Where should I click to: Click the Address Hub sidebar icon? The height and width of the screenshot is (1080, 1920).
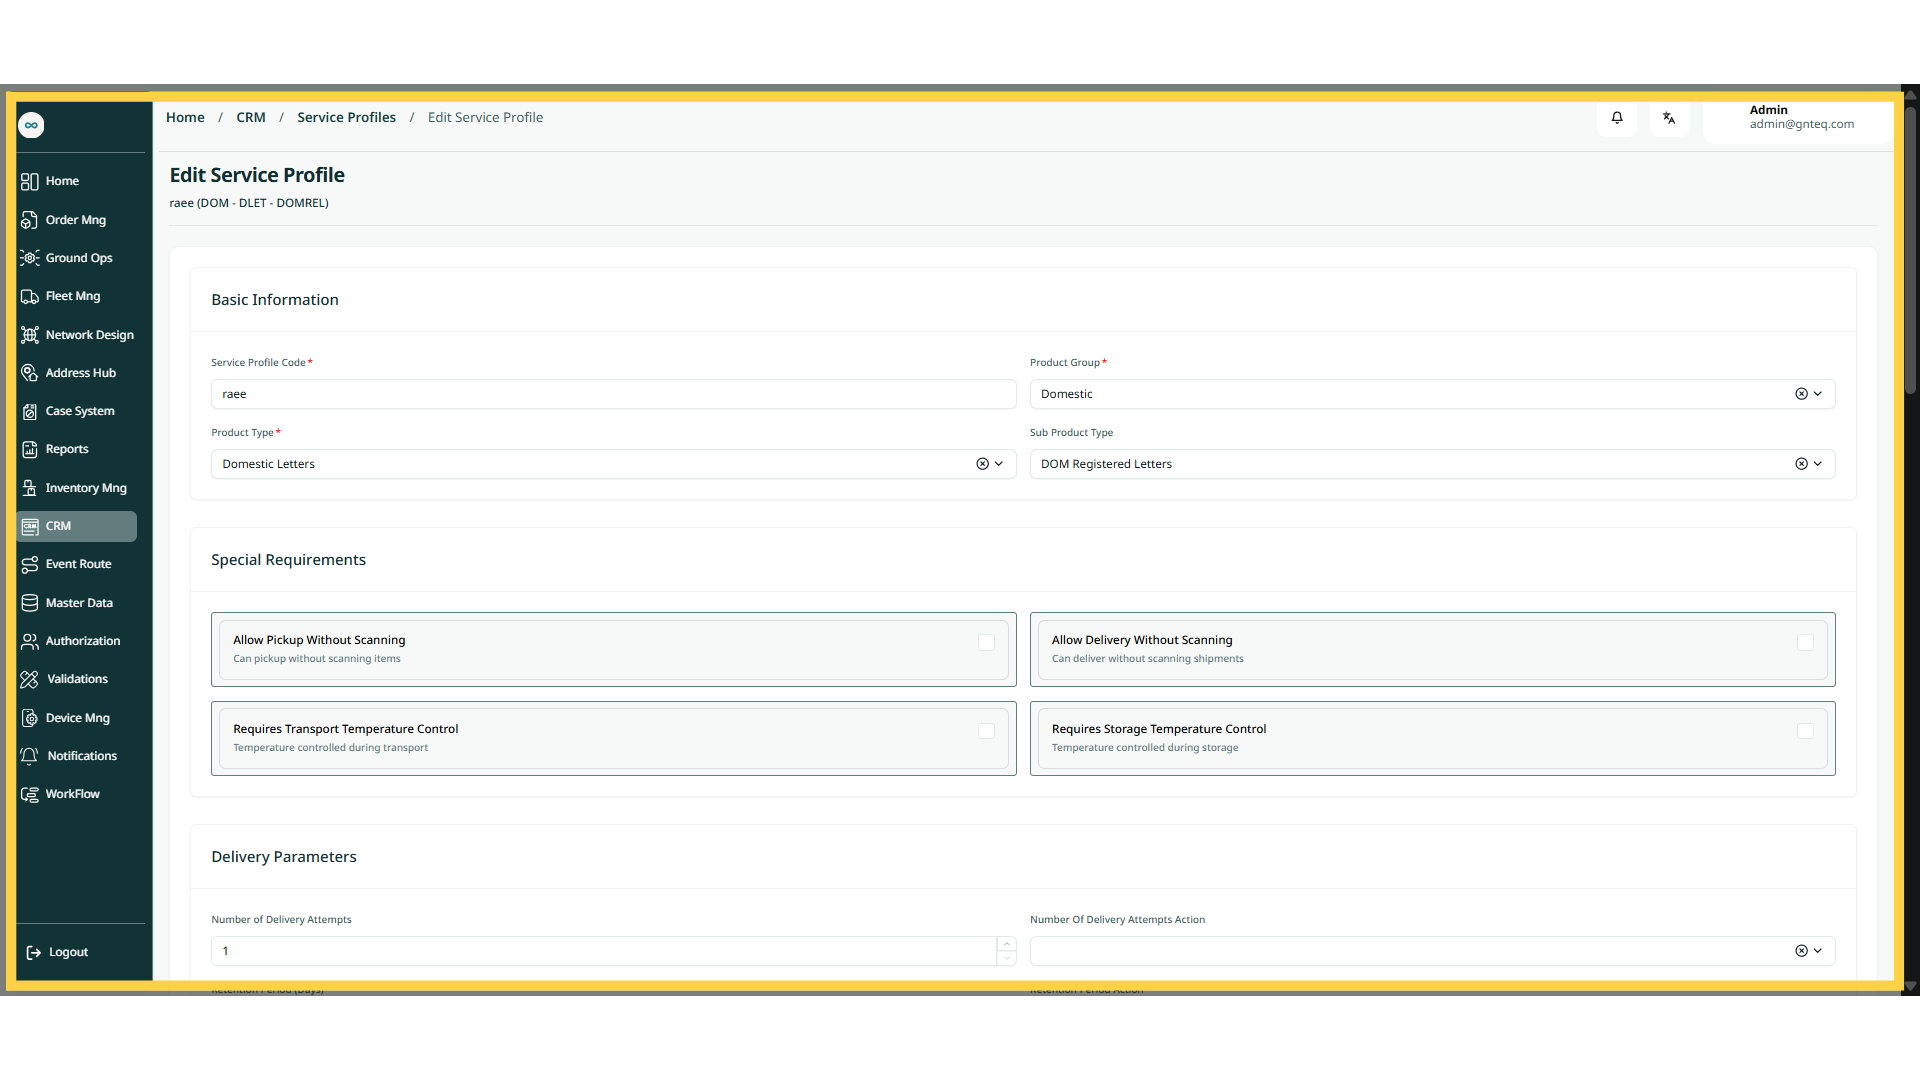point(30,373)
